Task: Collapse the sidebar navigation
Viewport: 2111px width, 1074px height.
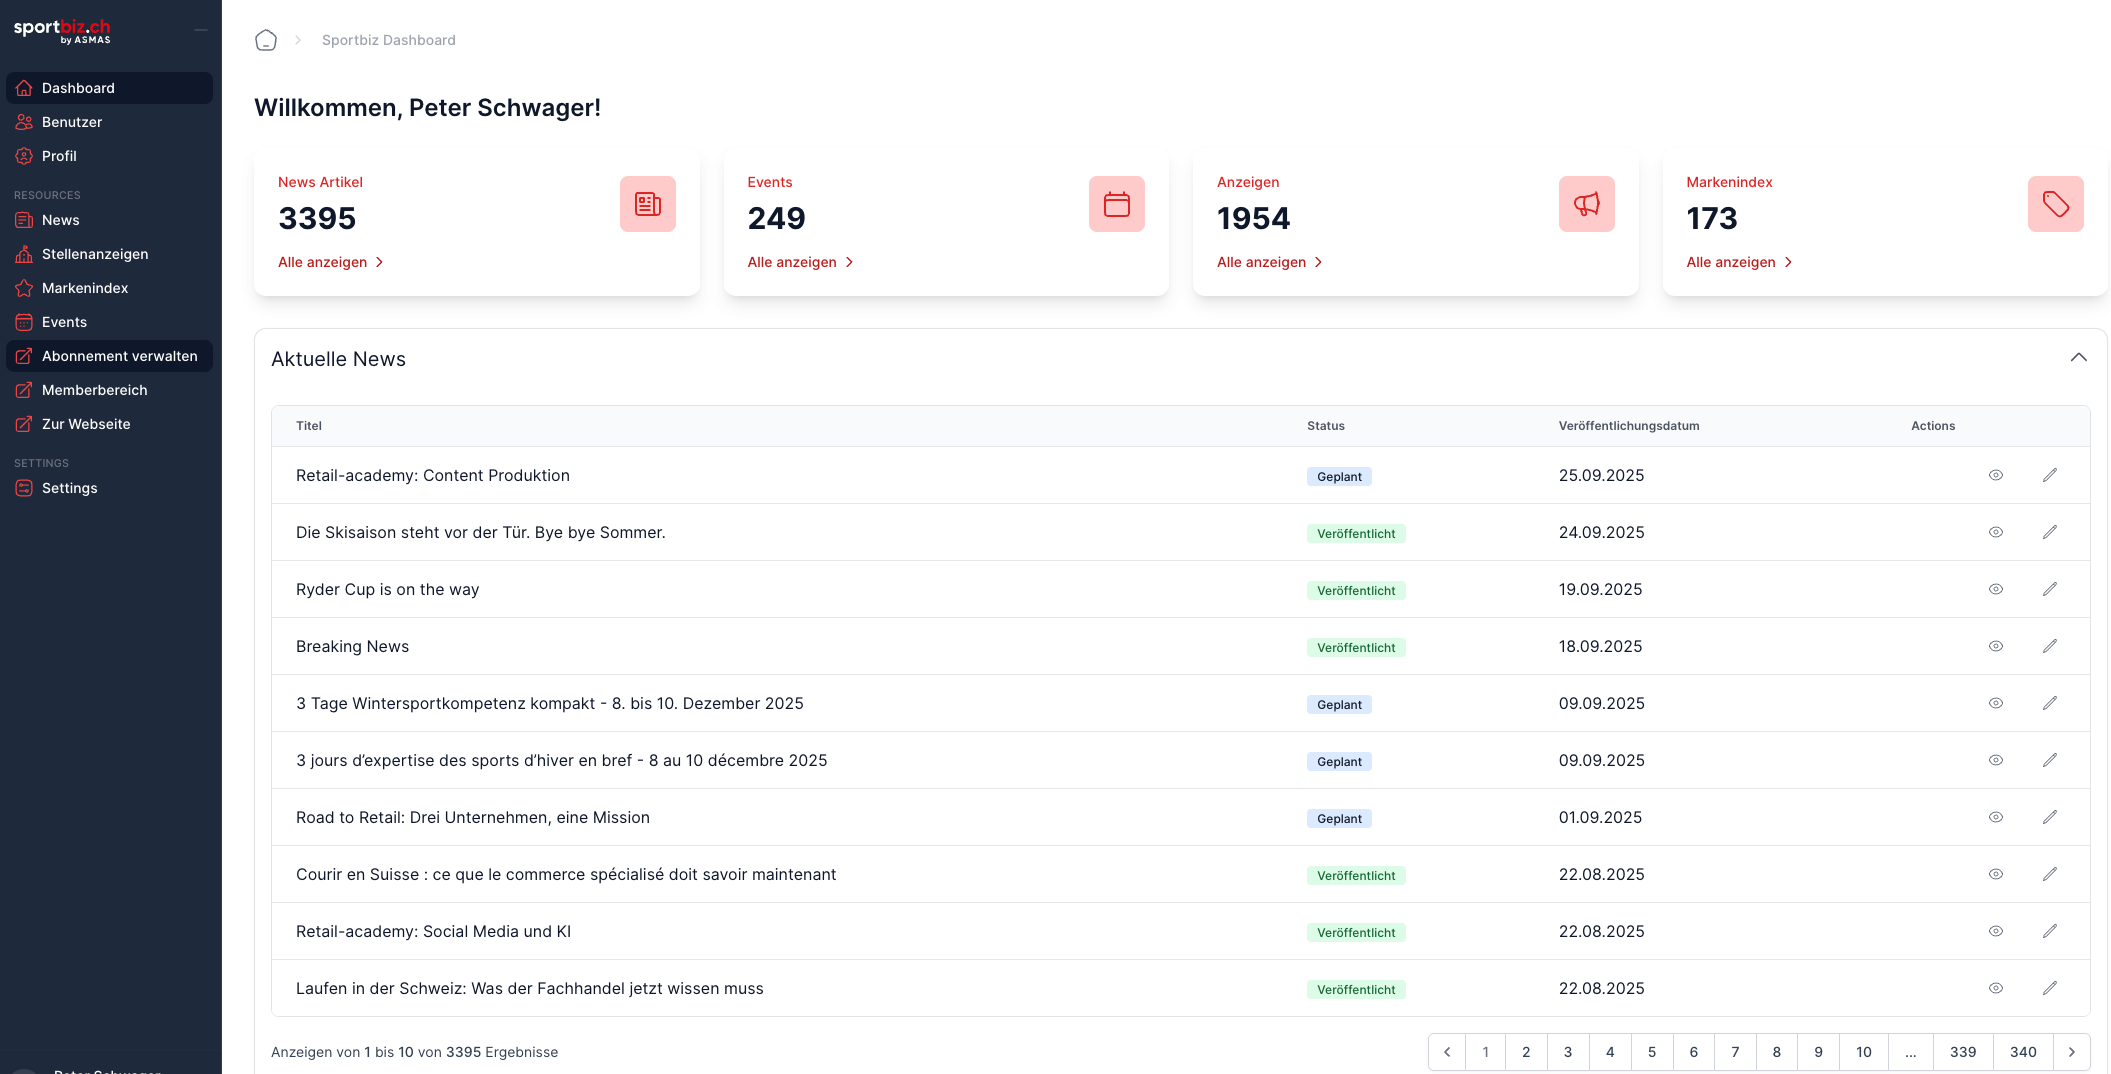Action: [x=201, y=30]
